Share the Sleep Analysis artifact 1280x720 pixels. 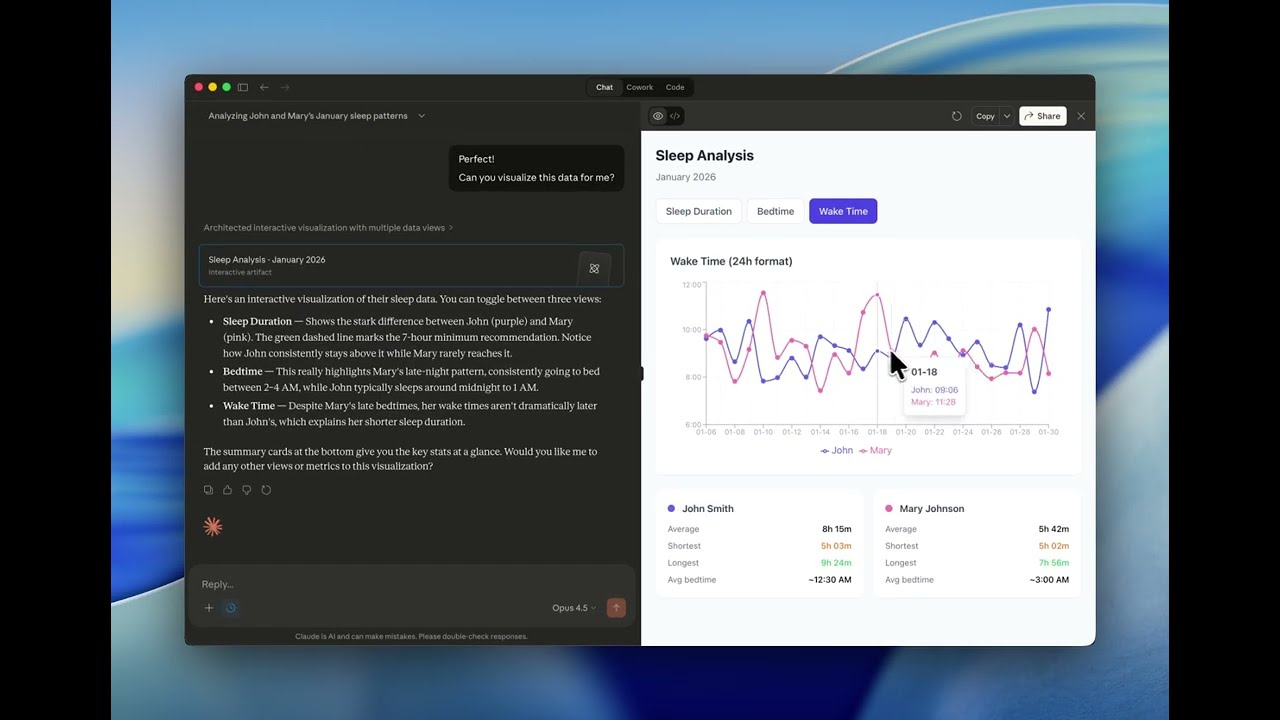click(x=1042, y=116)
